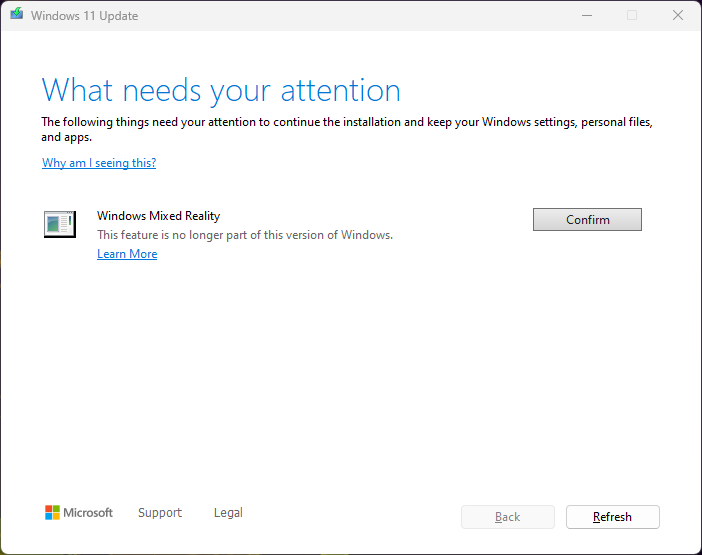Click the 'What needs your attention' heading
The width and height of the screenshot is (702, 555).
221,91
